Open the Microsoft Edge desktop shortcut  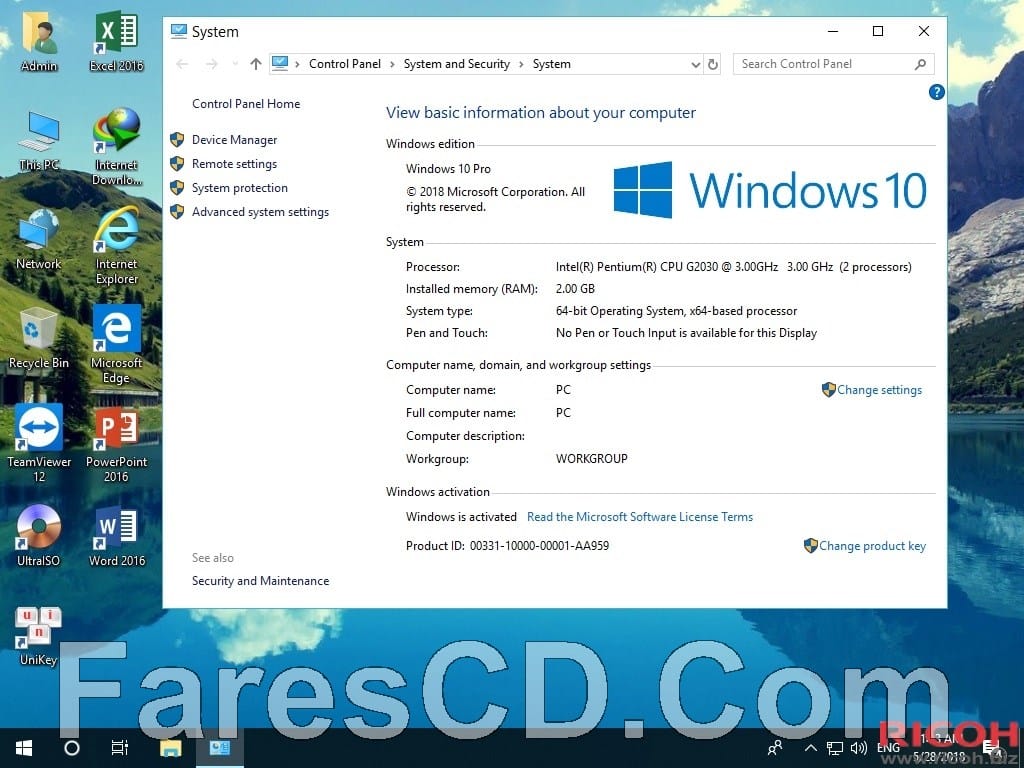click(x=116, y=345)
